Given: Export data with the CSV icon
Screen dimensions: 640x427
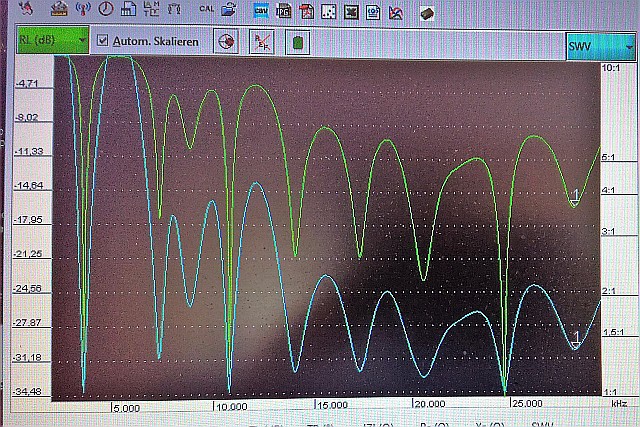Looking at the screenshot, I should coord(261,12).
